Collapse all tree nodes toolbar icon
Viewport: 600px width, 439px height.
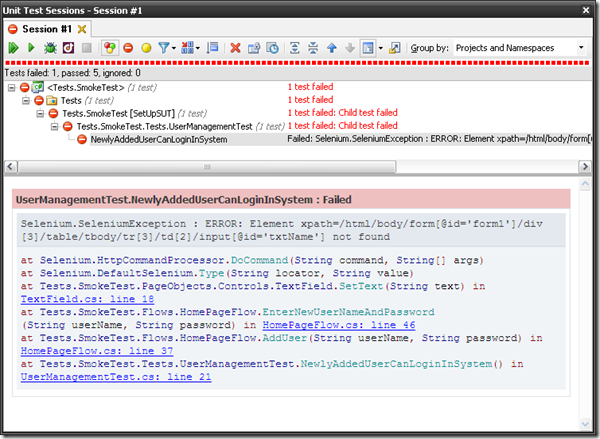313,48
